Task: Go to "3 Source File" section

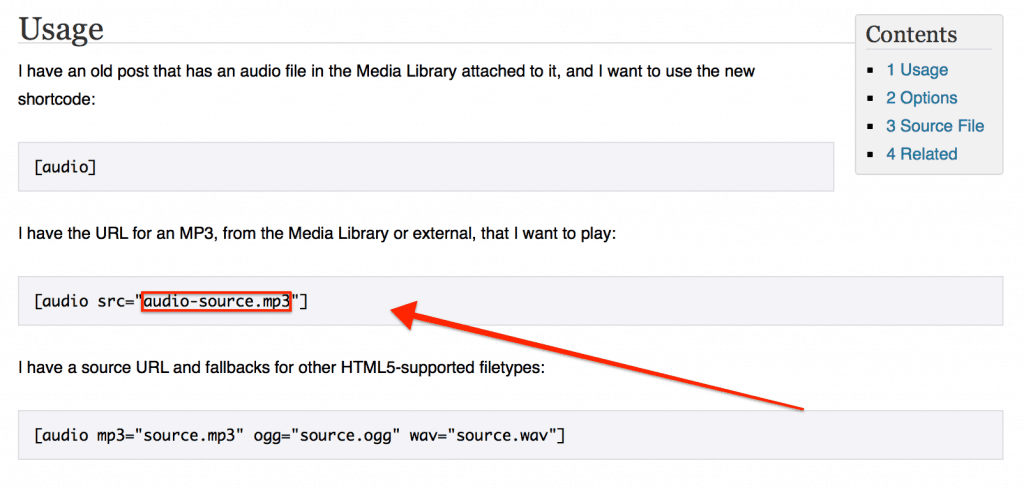Action: tap(935, 126)
